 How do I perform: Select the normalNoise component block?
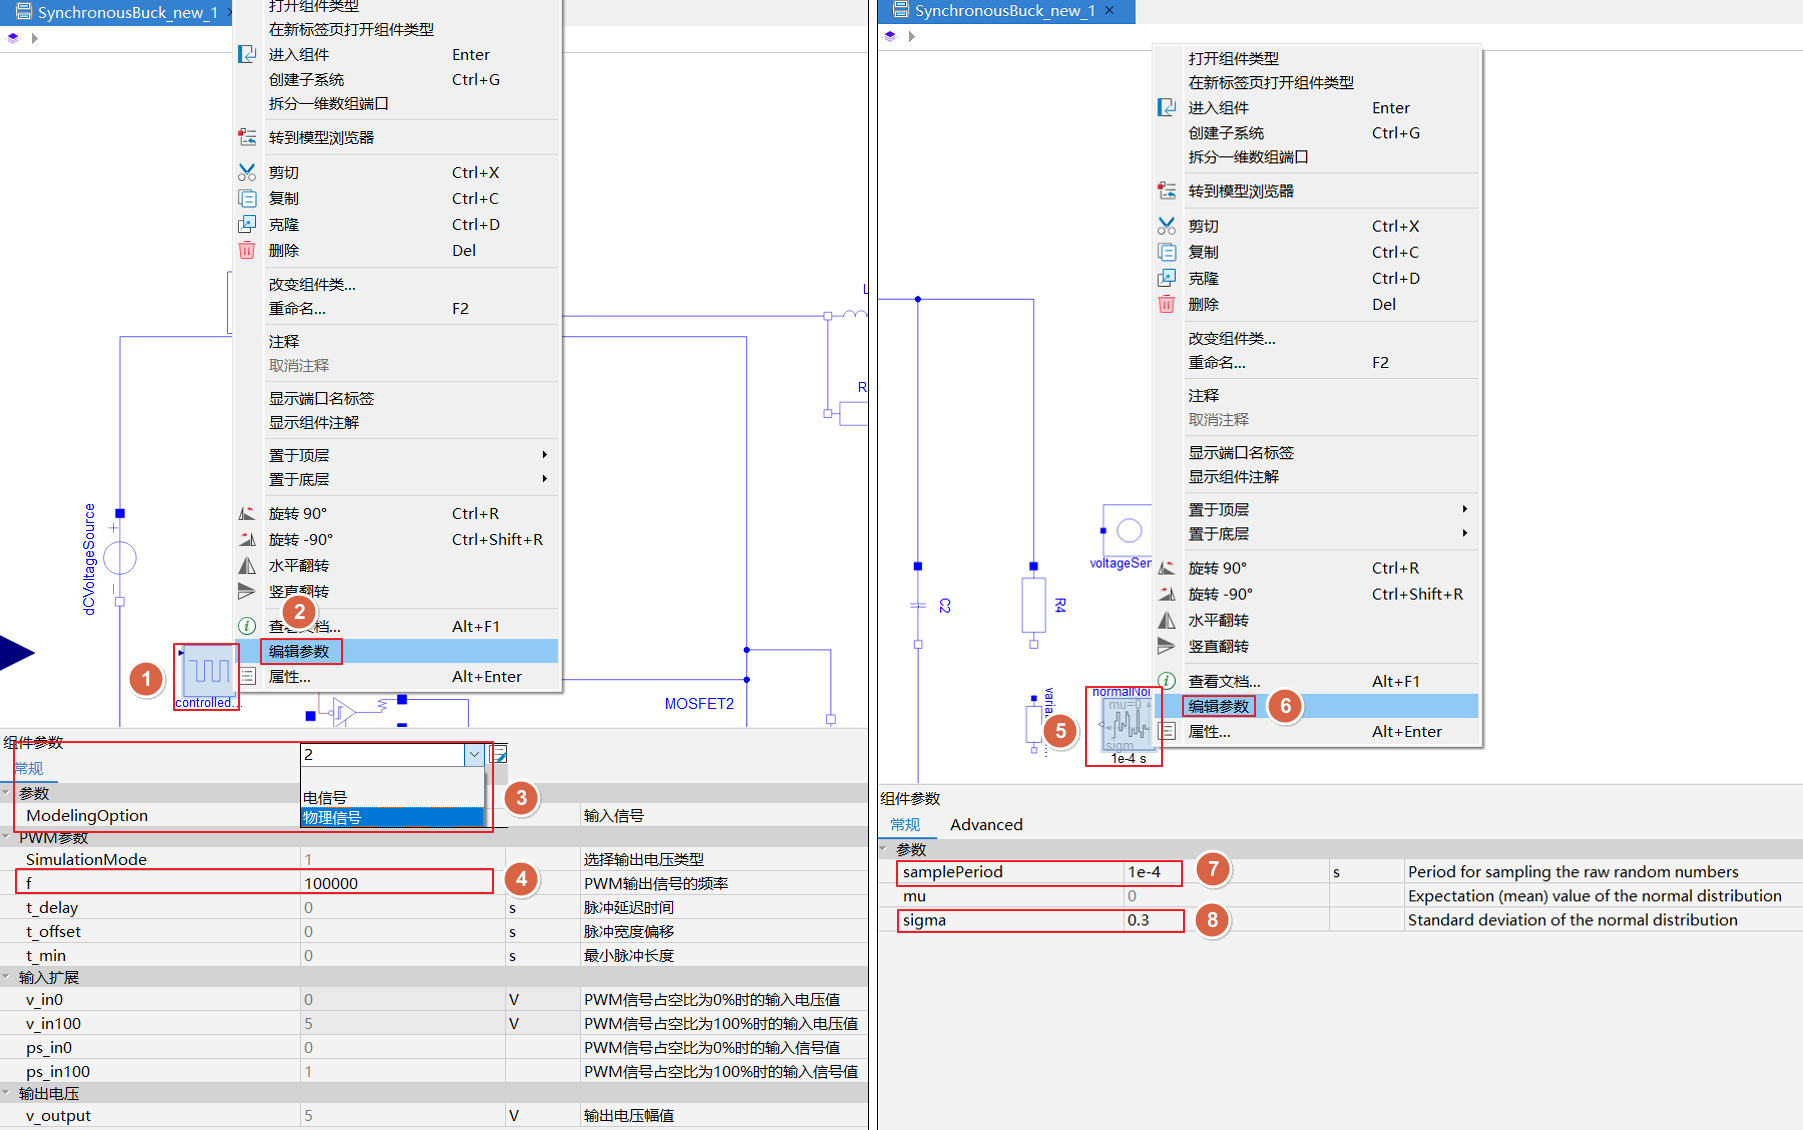click(1125, 724)
